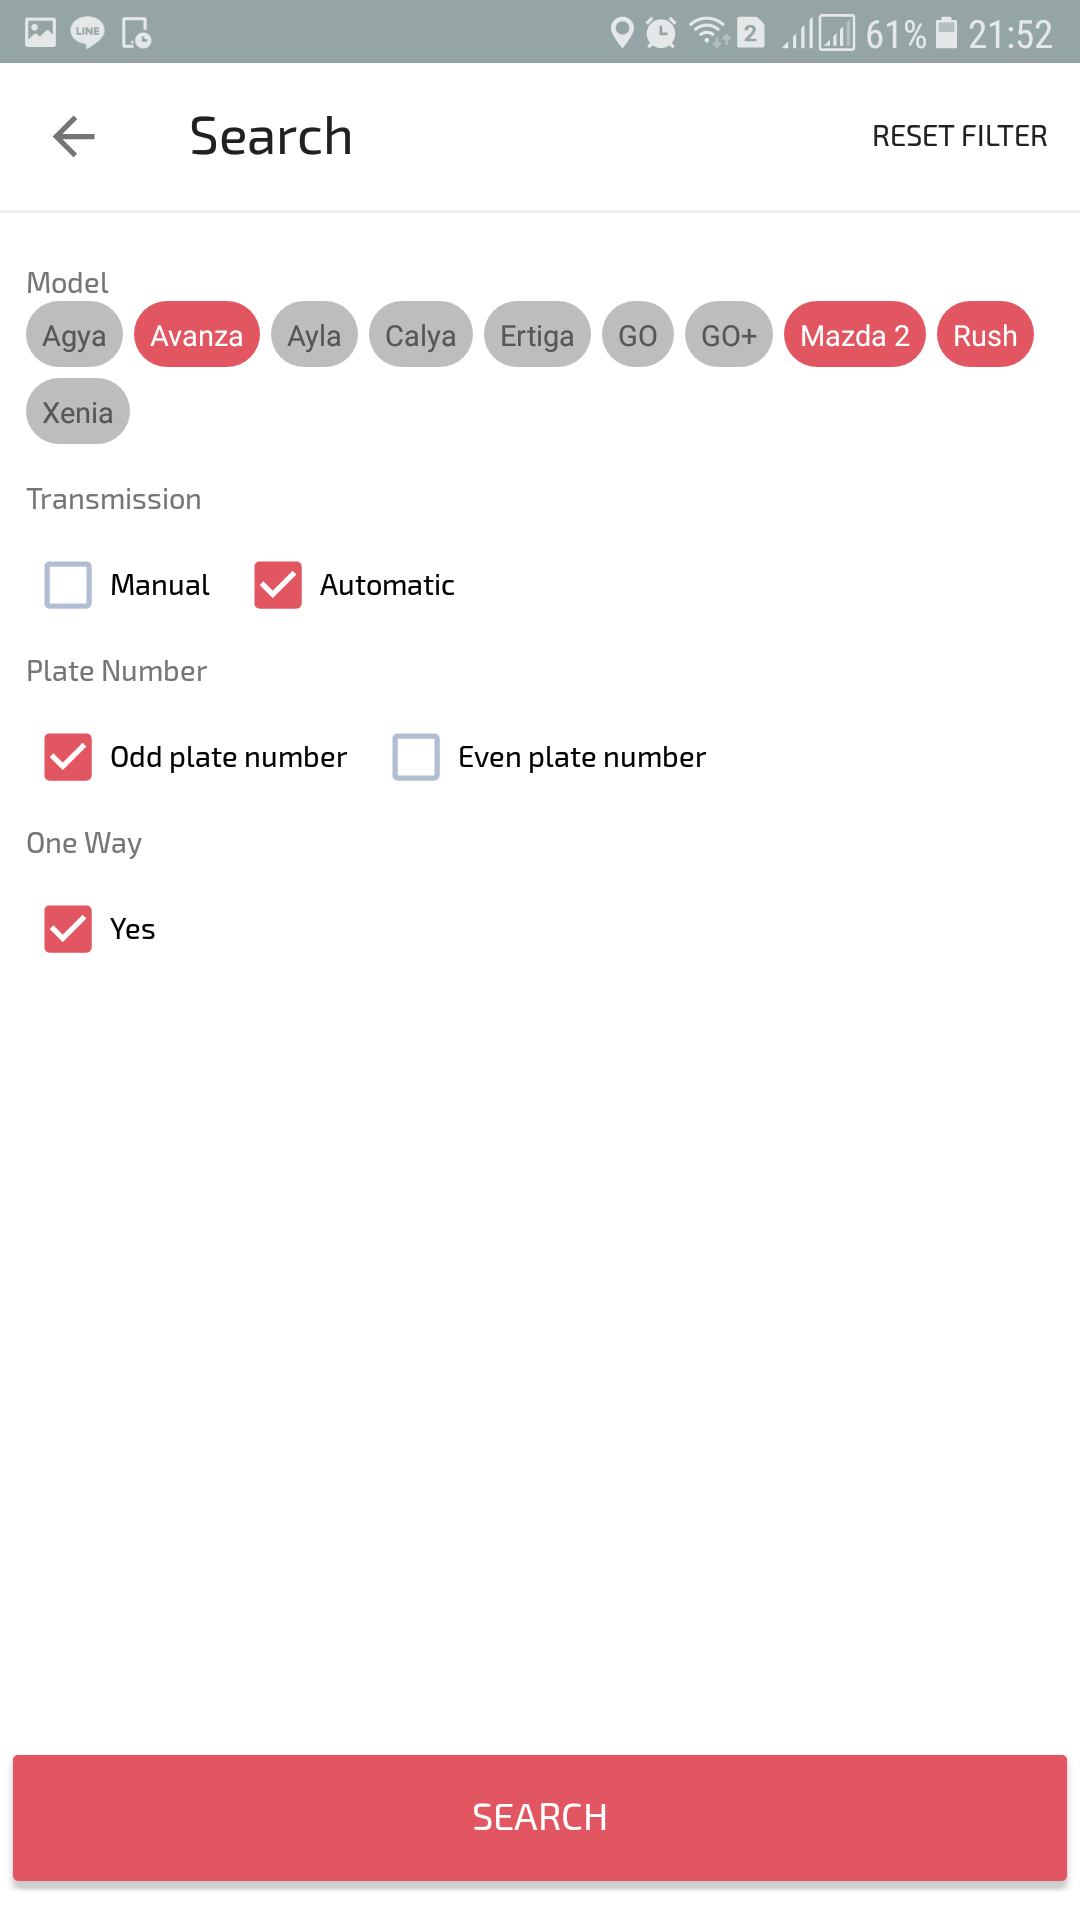This screenshot has height=1920, width=1080.
Task: Tap the battery status icon
Action: click(946, 33)
